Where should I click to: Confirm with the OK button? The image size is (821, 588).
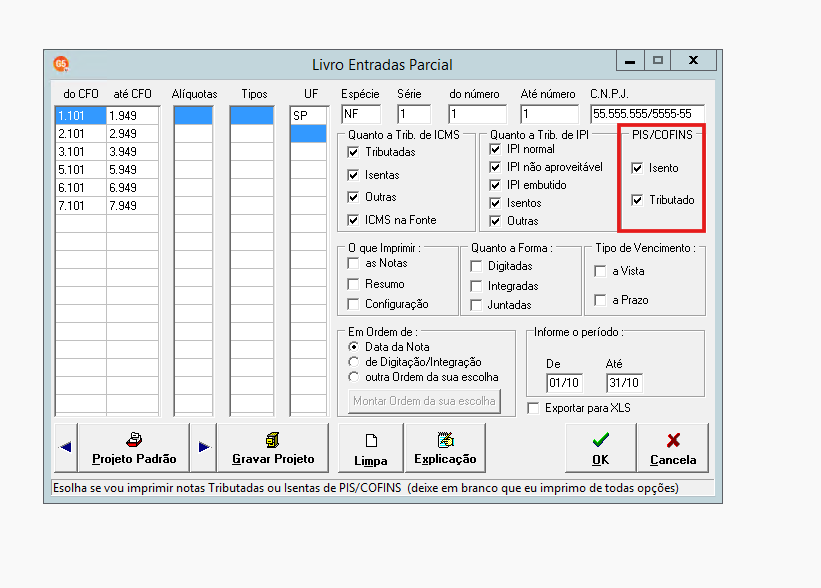[x=601, y=448]
